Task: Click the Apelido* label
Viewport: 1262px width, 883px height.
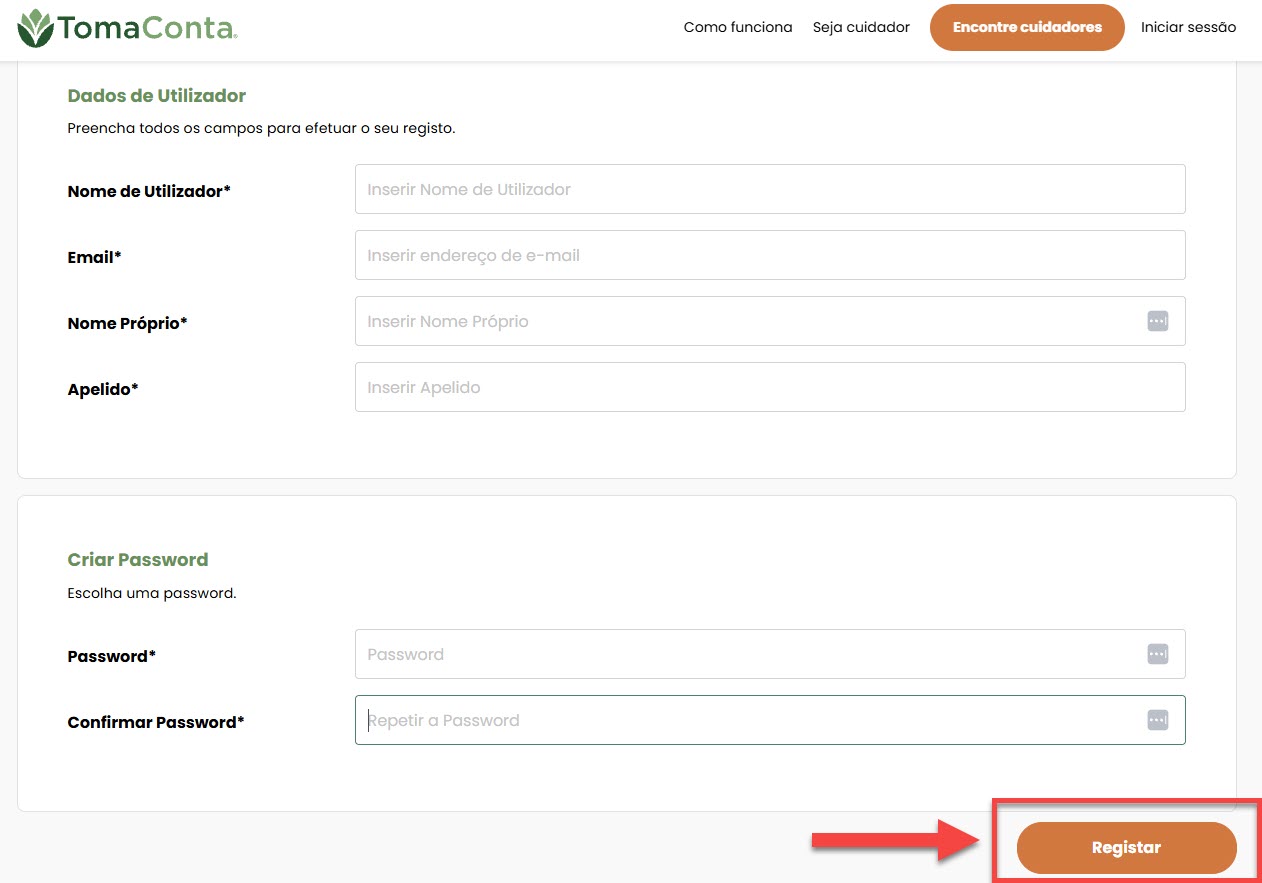Action: 103,389
